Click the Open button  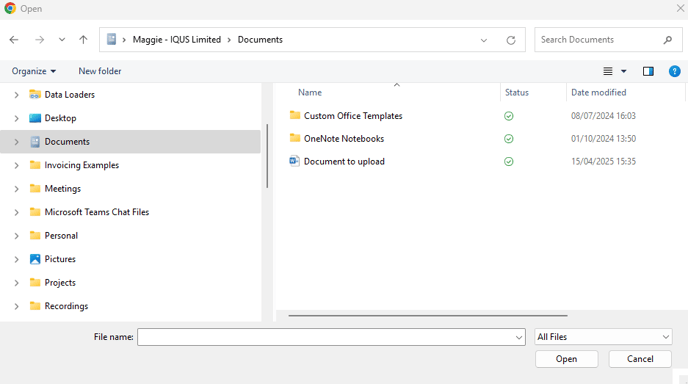566,359
